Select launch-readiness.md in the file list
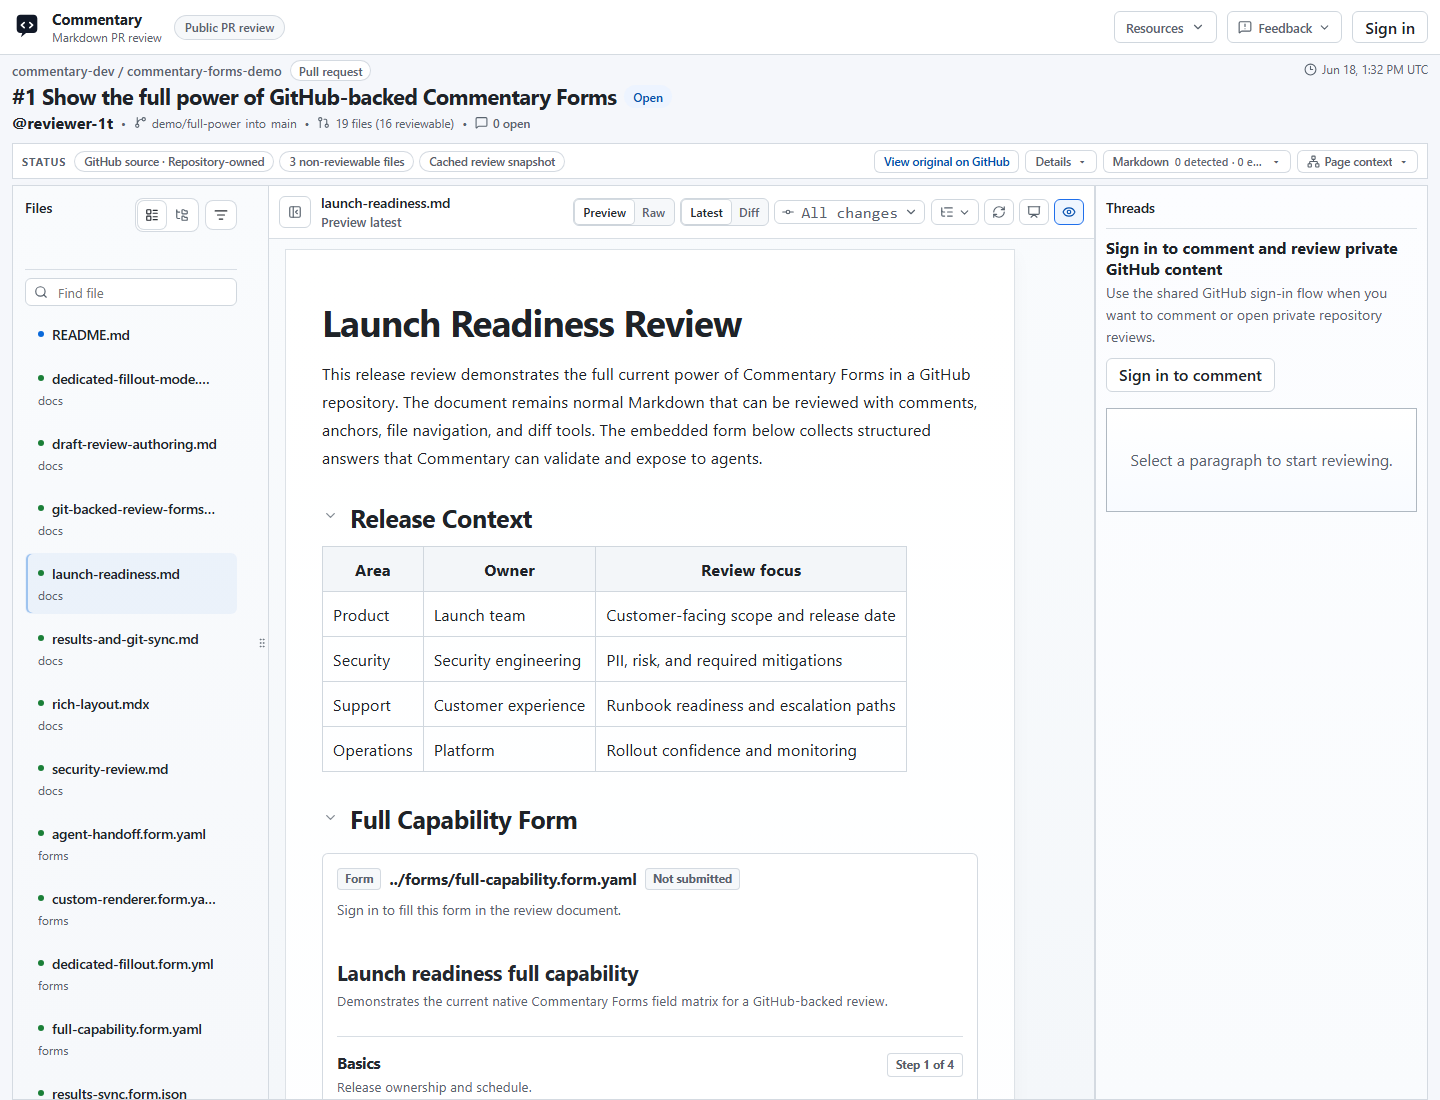 (131, 584)
